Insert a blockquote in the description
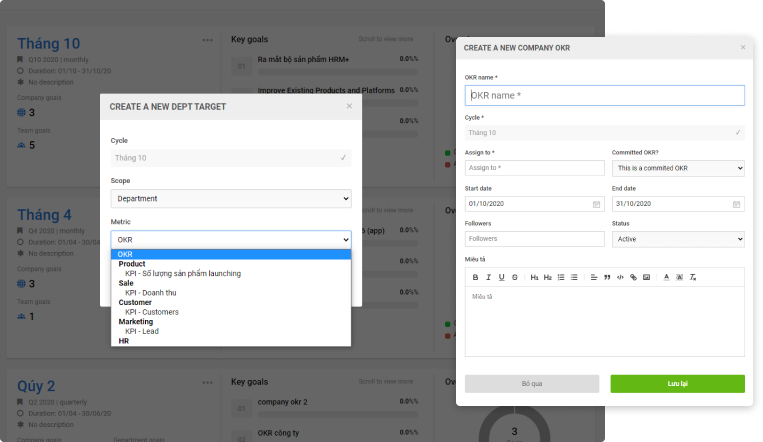This screenshot has width=763, height=442. point(607,276)
